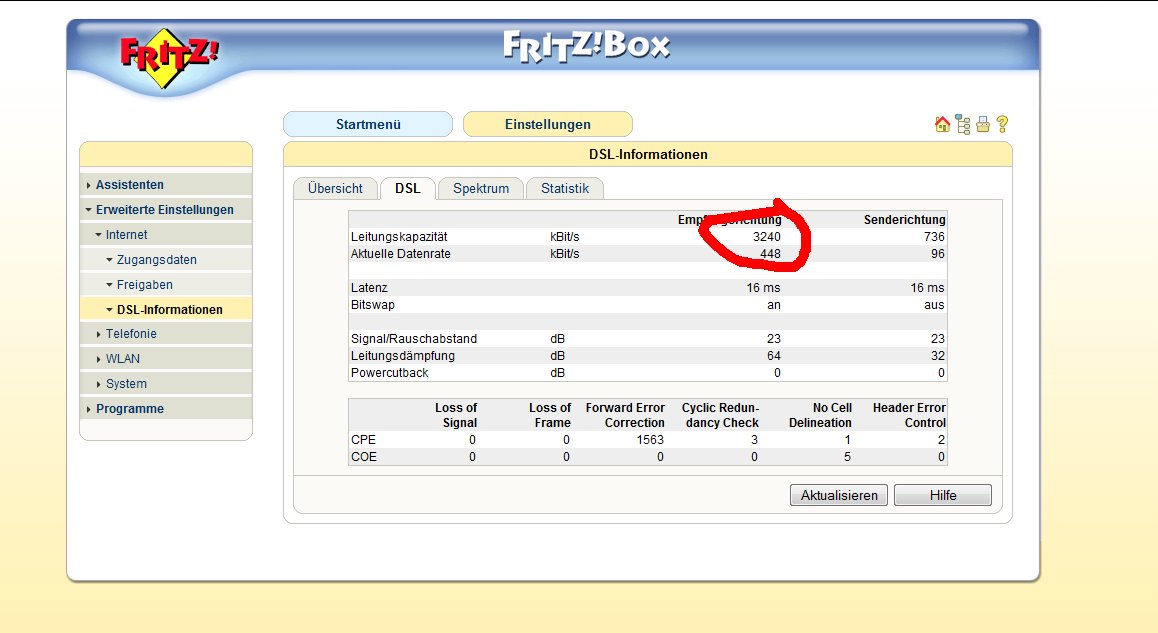
Task: Open the Programme menu entry
Action: [130, 408]
